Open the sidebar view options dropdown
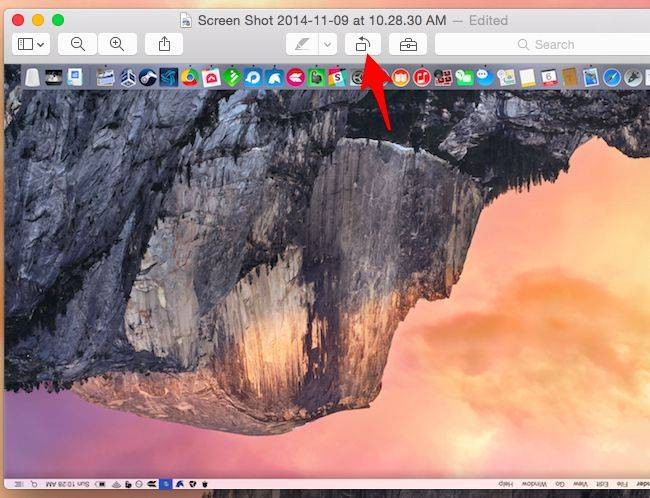Viewport: 650px width, 498px height. (x=31, y=44)
